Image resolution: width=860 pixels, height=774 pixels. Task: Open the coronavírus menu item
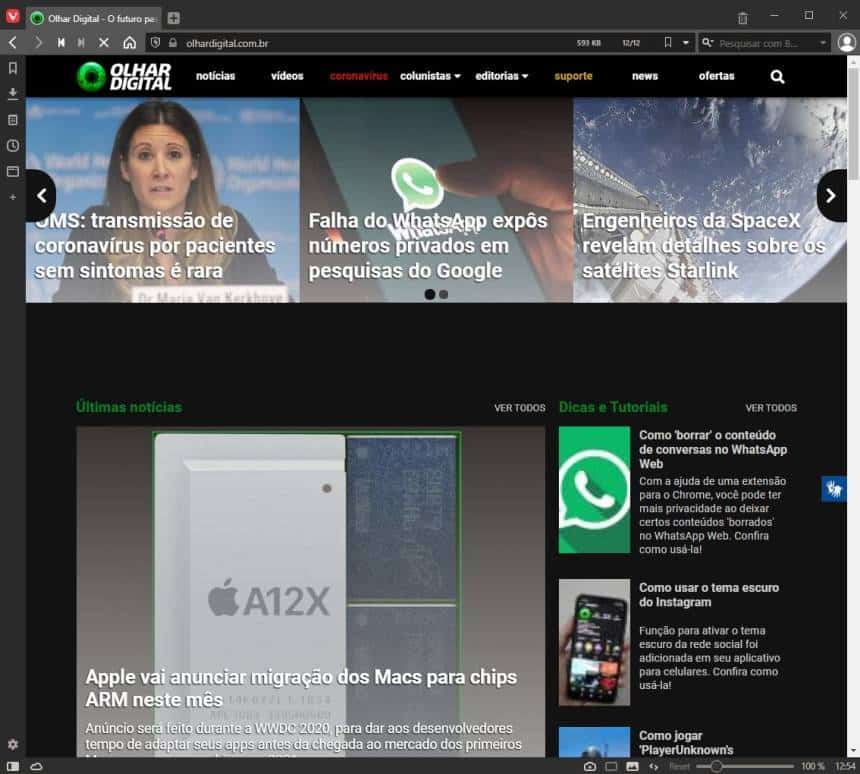coord(359,76)
